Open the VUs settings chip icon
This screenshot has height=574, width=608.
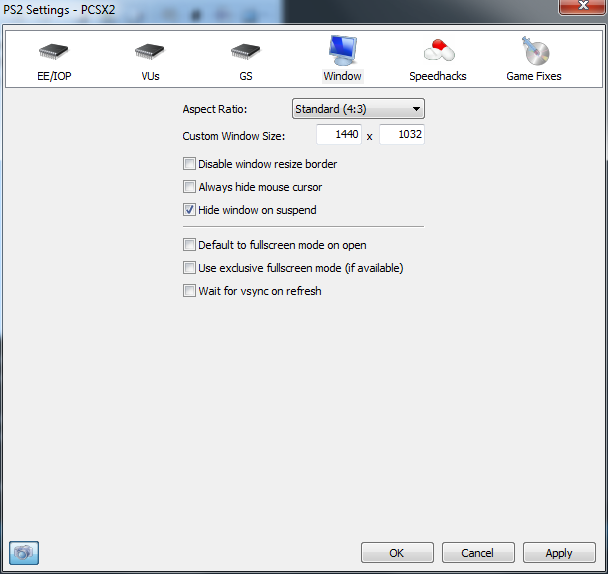coord(150,51)
